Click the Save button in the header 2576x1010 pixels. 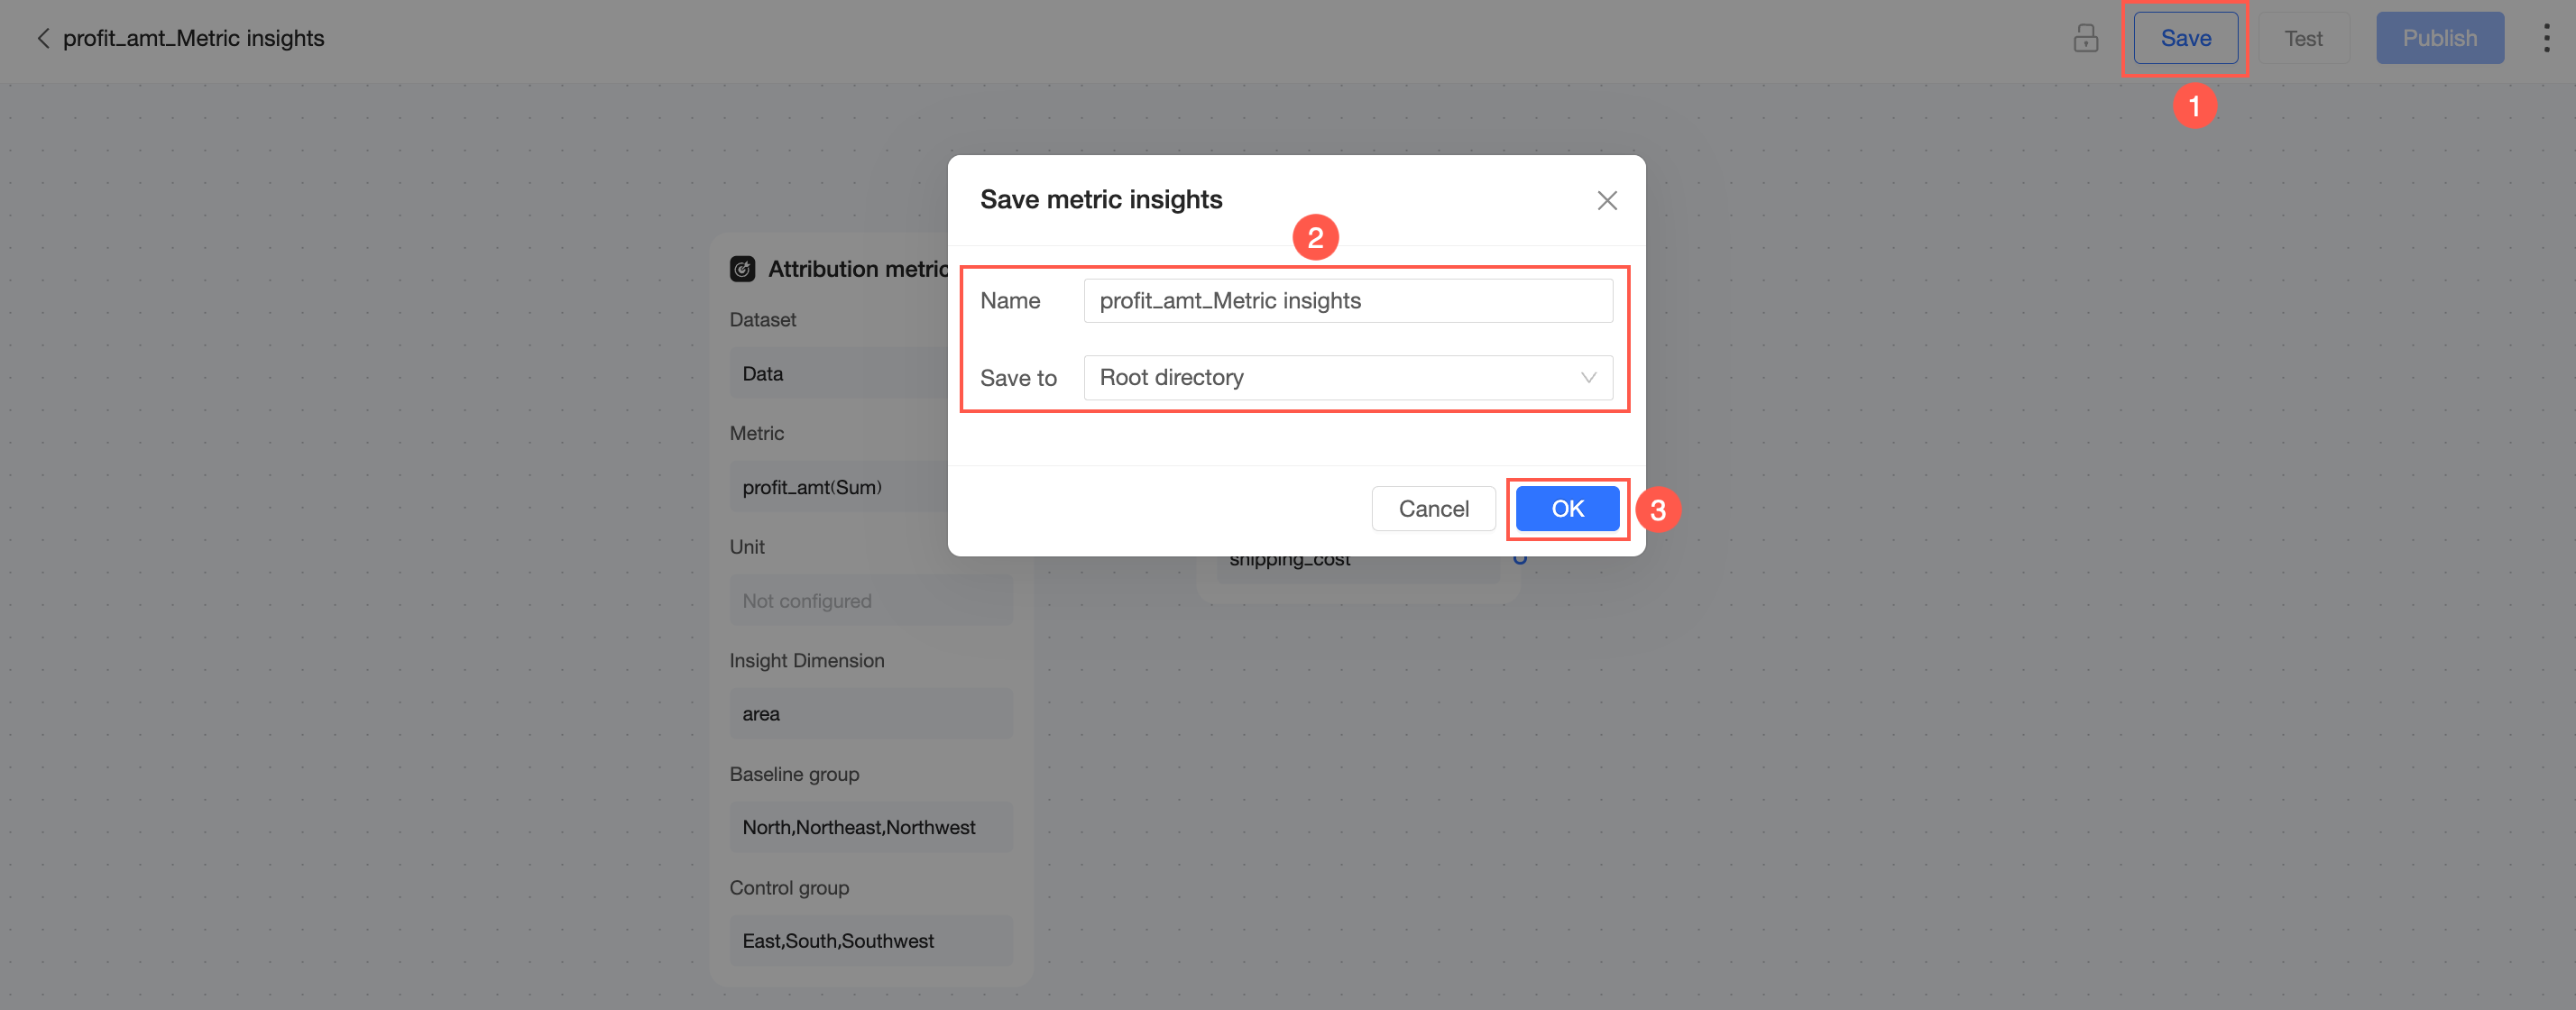click(2185, 38)
